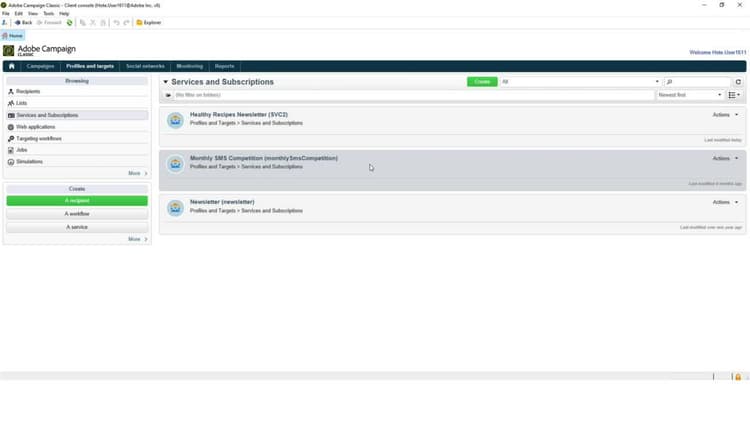Select the Home document tab
750x421 pixels.
coord(12,36)
